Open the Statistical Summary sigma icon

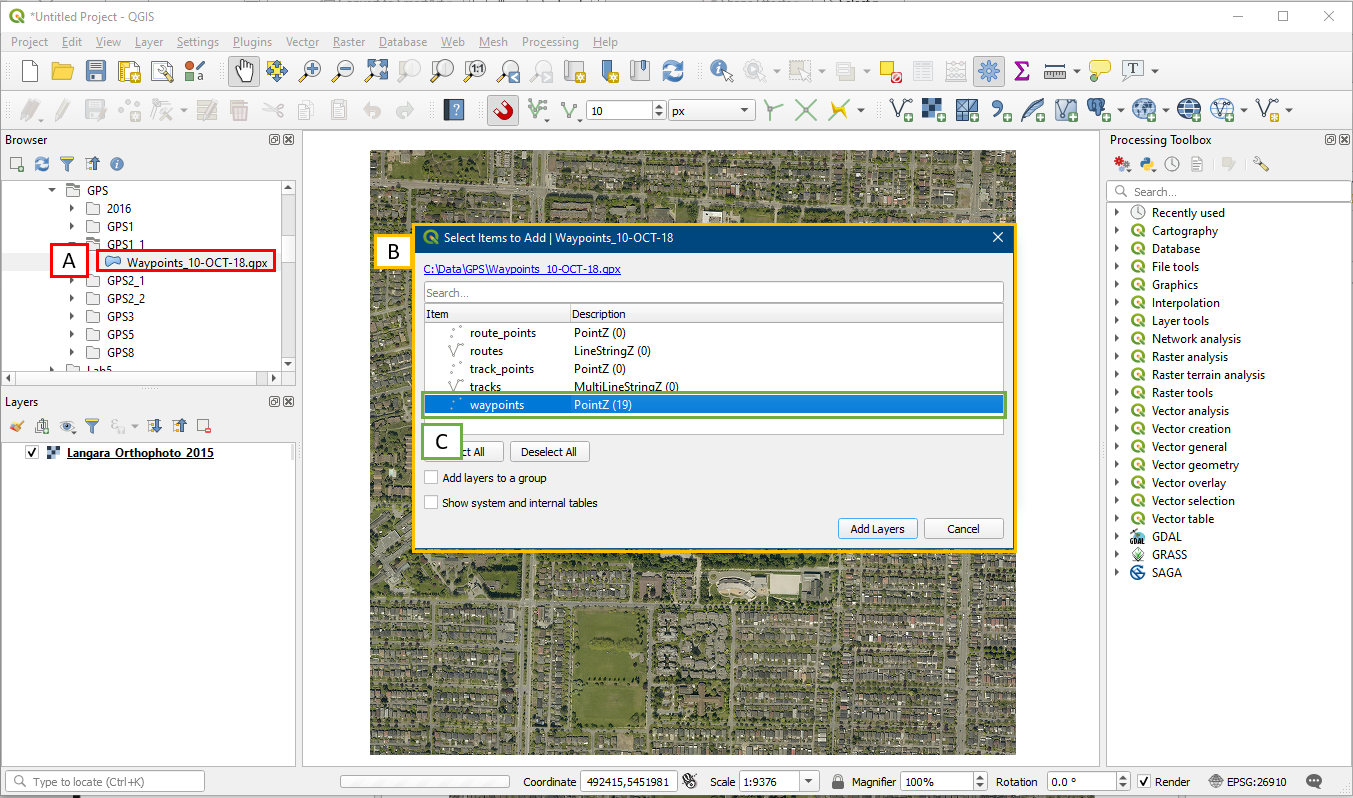[1022, 71]
